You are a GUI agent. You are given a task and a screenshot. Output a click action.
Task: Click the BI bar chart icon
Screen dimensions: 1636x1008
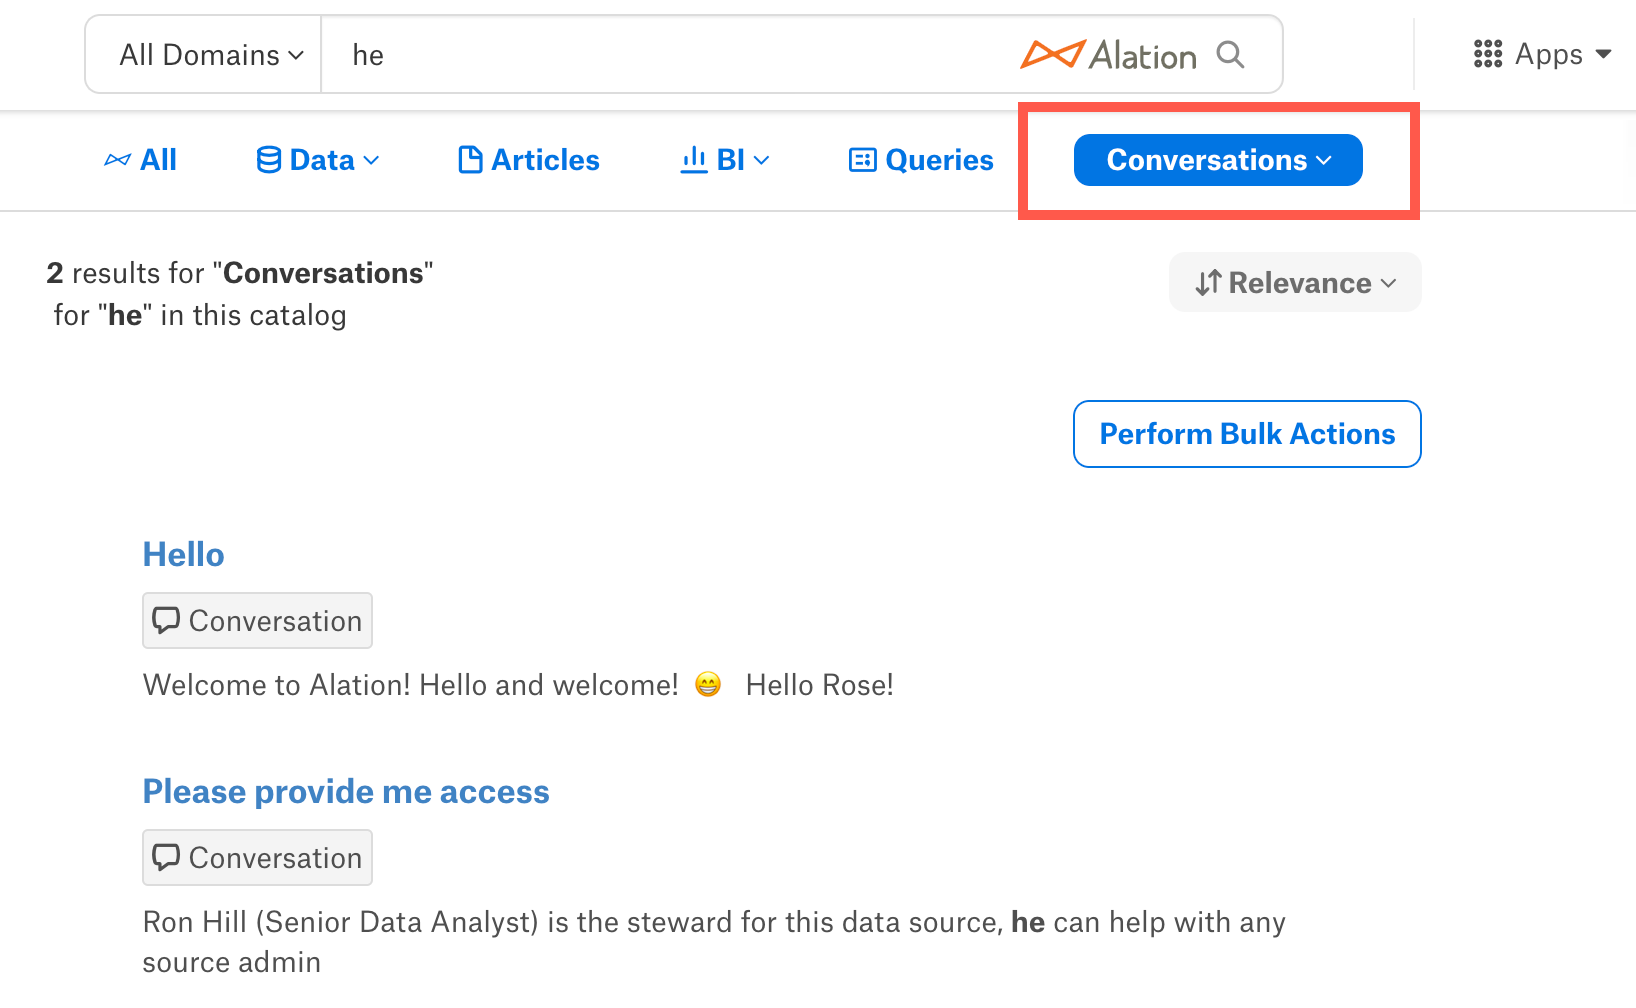point(694,160)
